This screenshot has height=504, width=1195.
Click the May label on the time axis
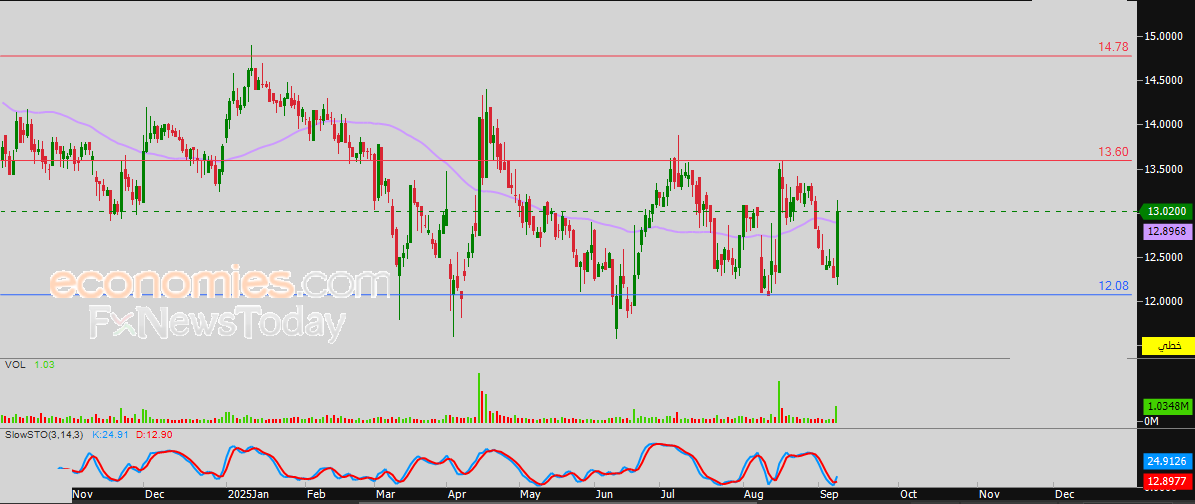coord(530,494)
